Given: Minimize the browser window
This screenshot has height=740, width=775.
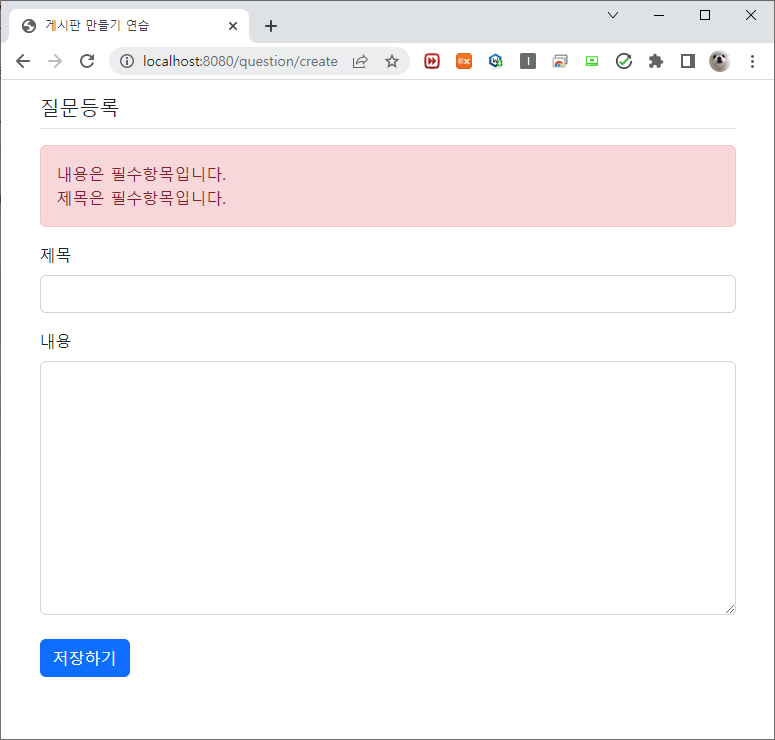Looking at the screenshot, I should coord(659,15).
